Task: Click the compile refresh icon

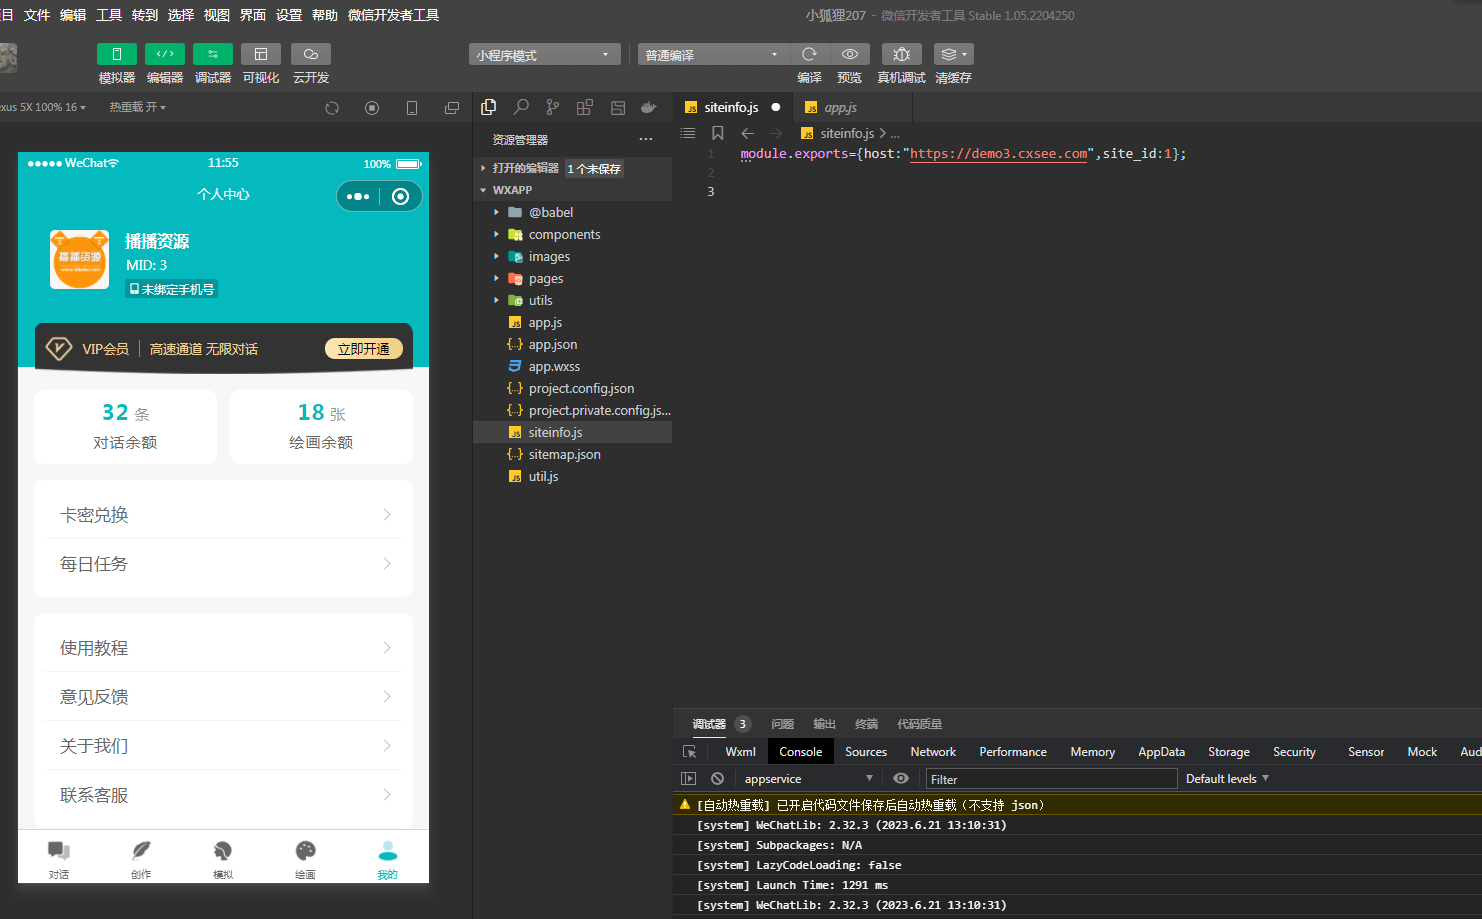Action: tap(809, 54)
